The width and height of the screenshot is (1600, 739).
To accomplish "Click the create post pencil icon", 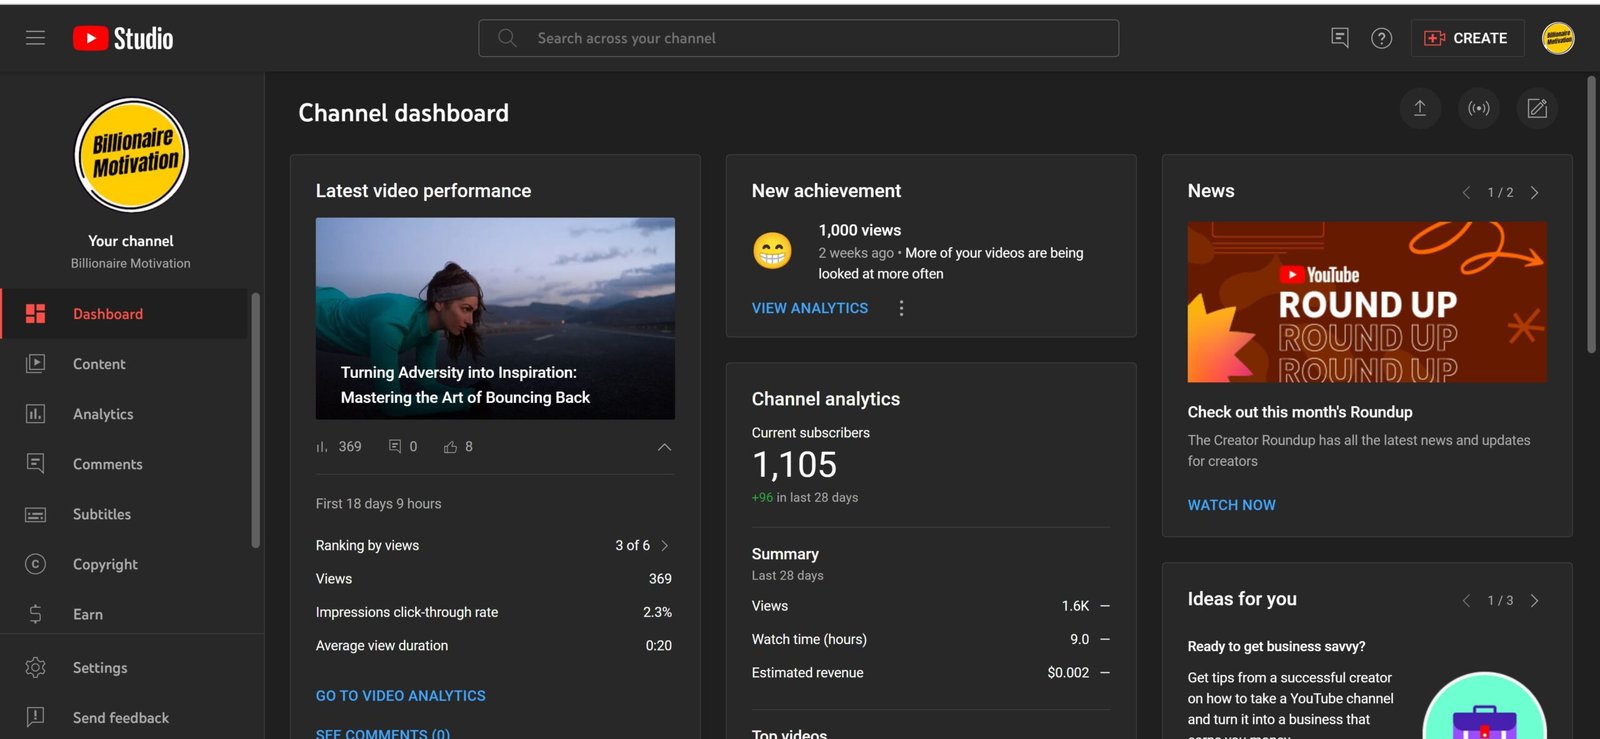I will coord(1537,108).
